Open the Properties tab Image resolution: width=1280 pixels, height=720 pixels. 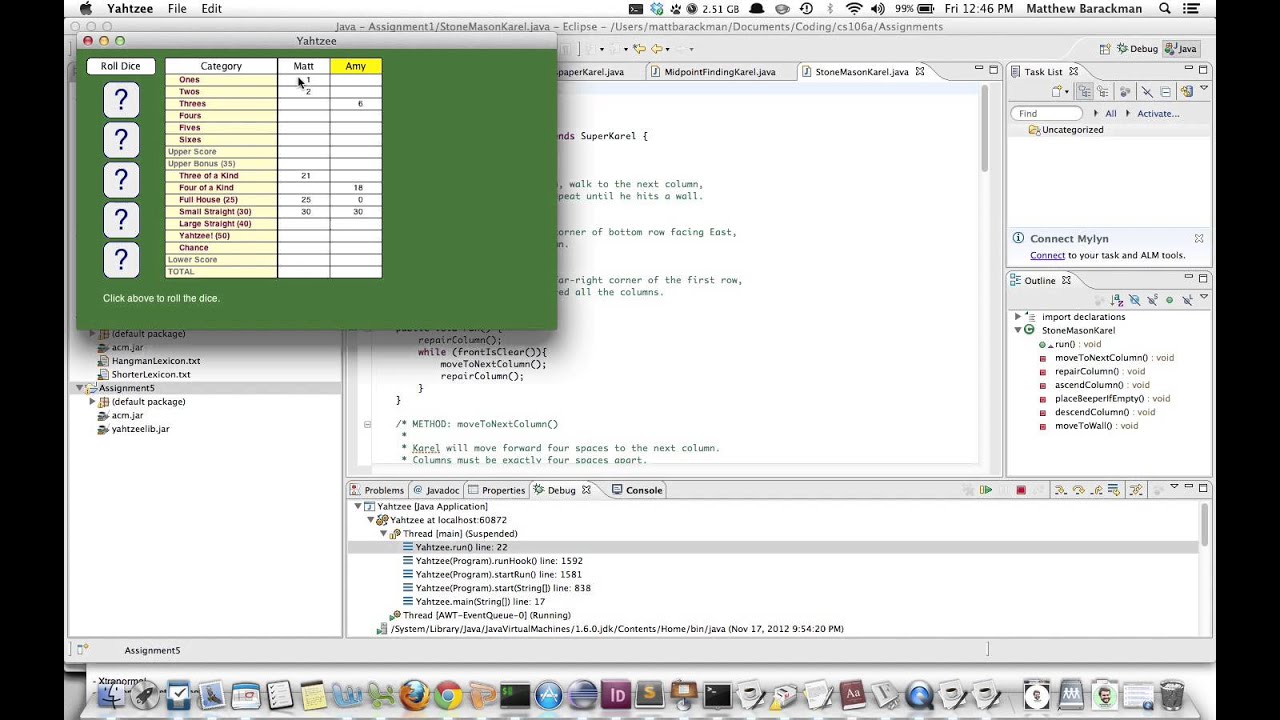pos(497,490)
